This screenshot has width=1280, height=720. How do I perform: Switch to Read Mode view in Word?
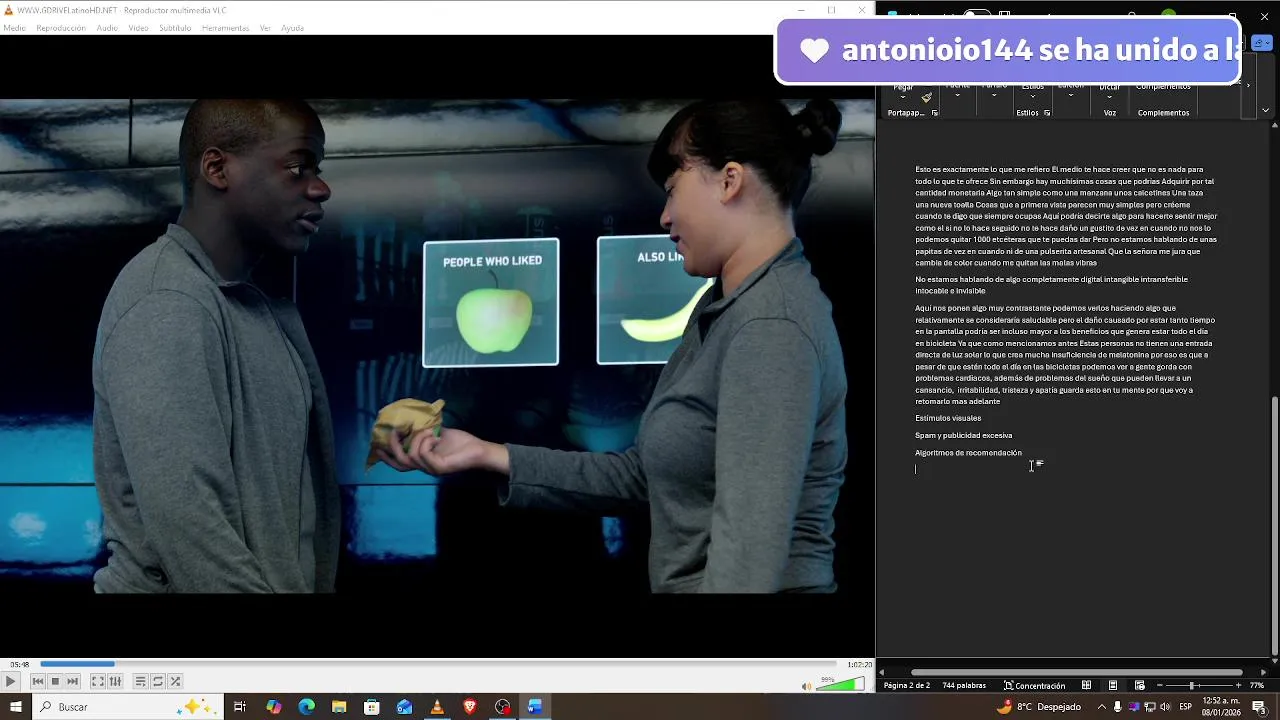[x=1087, y=685]
